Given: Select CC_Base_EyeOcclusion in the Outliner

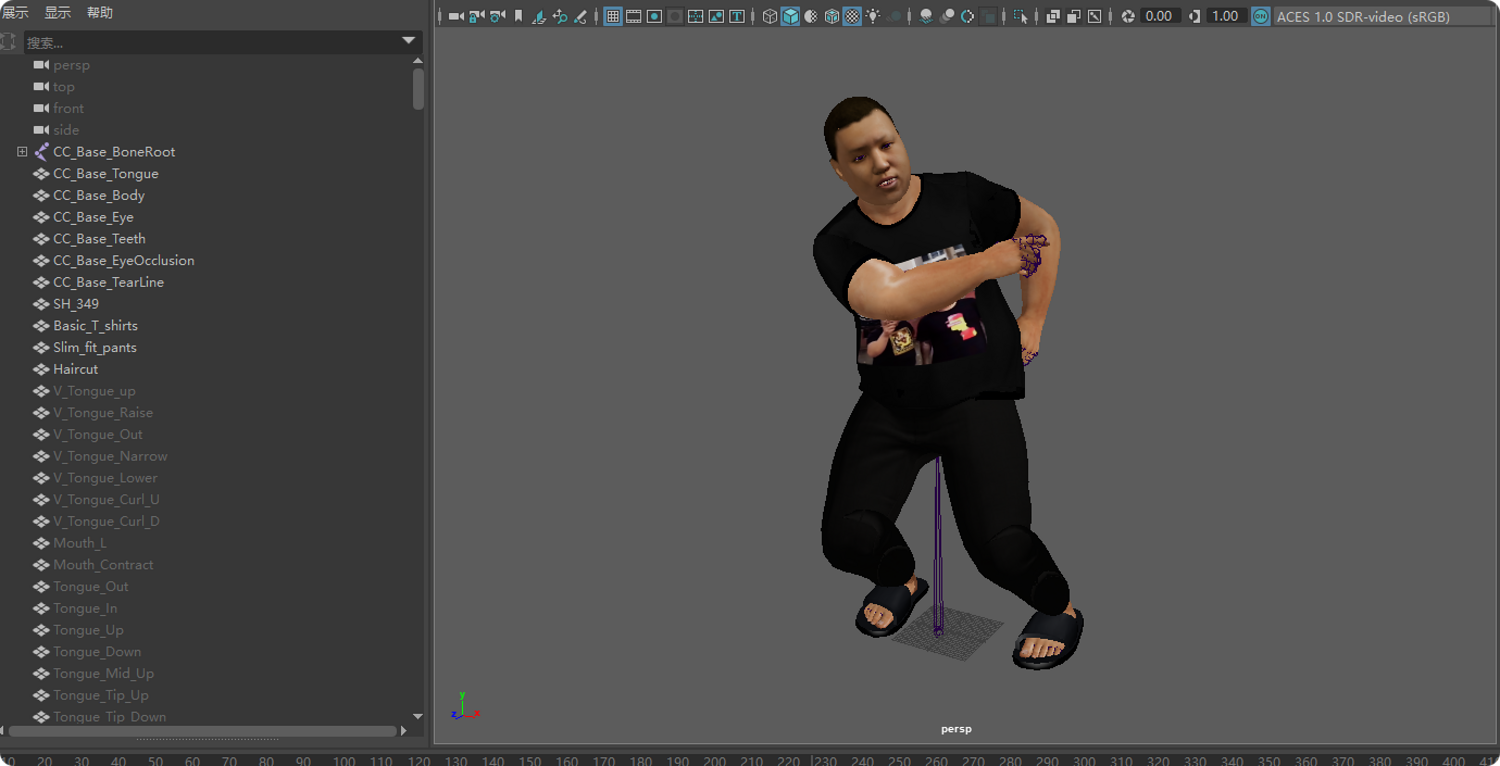Looking at the screenshot, I should [124, 260].
